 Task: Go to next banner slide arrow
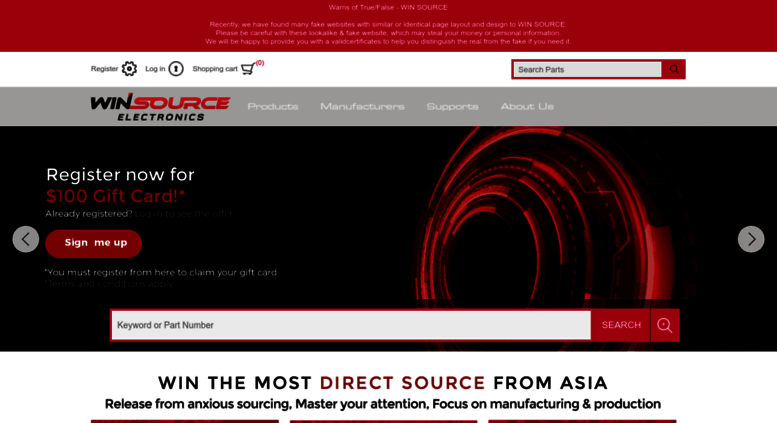click(x=751, y=239)
